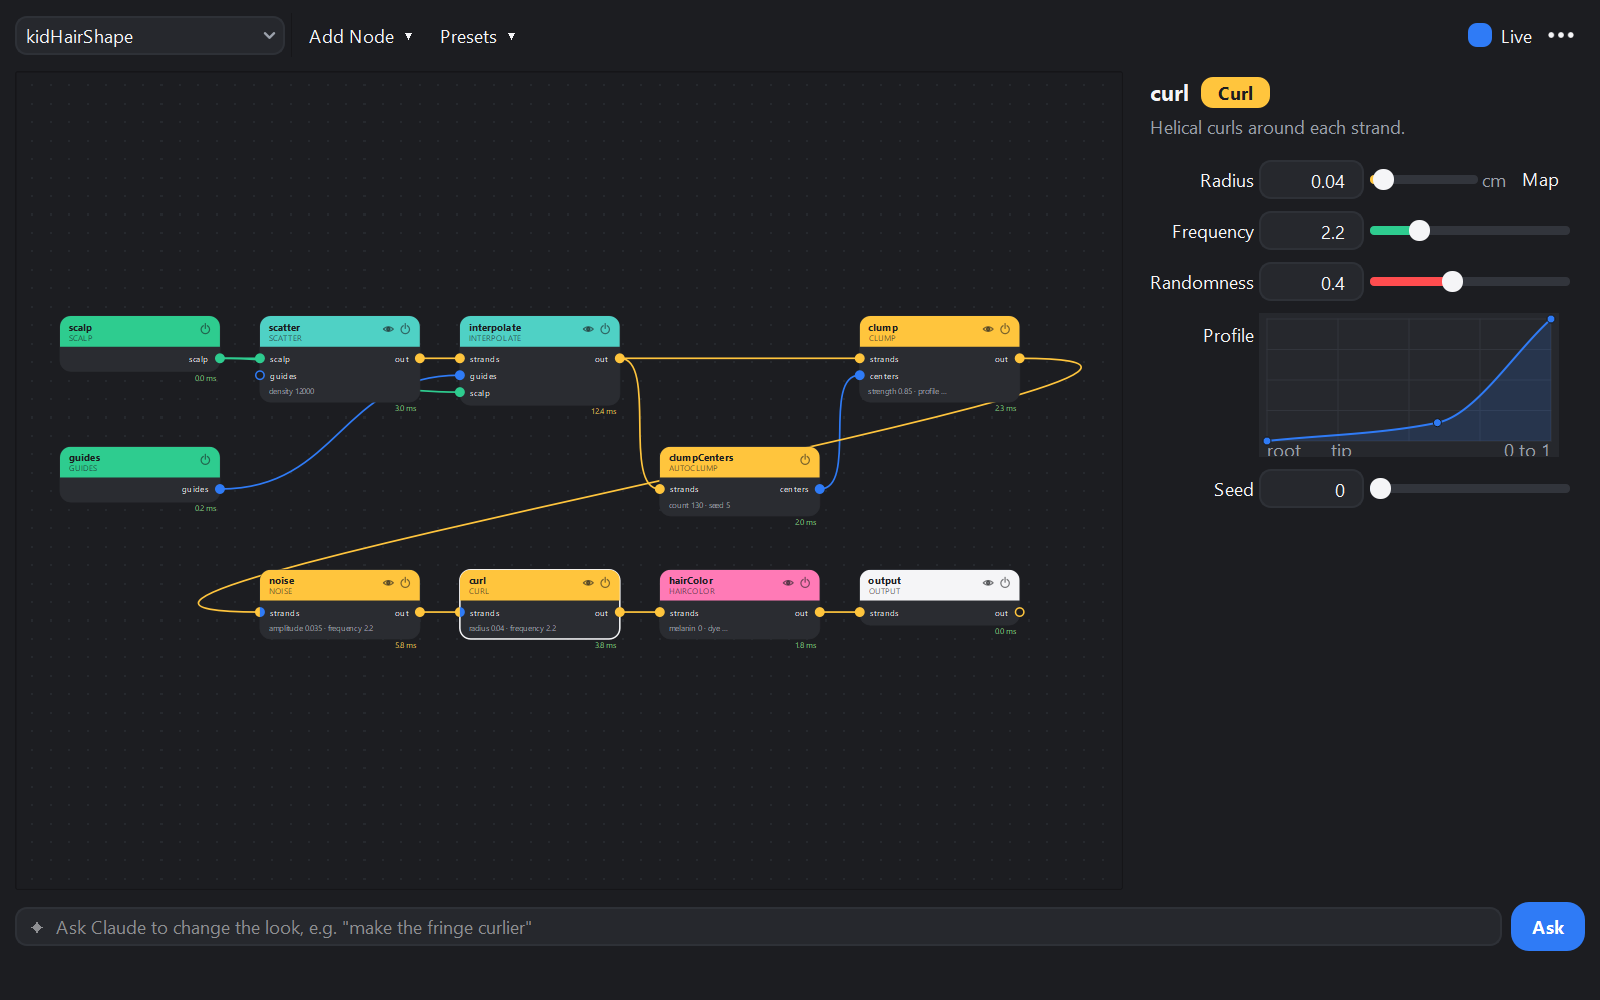Image resolution: width=1600 pixels, height=1000 pixels.
Task: Click the Frequency slider handle
Action: point(1419,231)
